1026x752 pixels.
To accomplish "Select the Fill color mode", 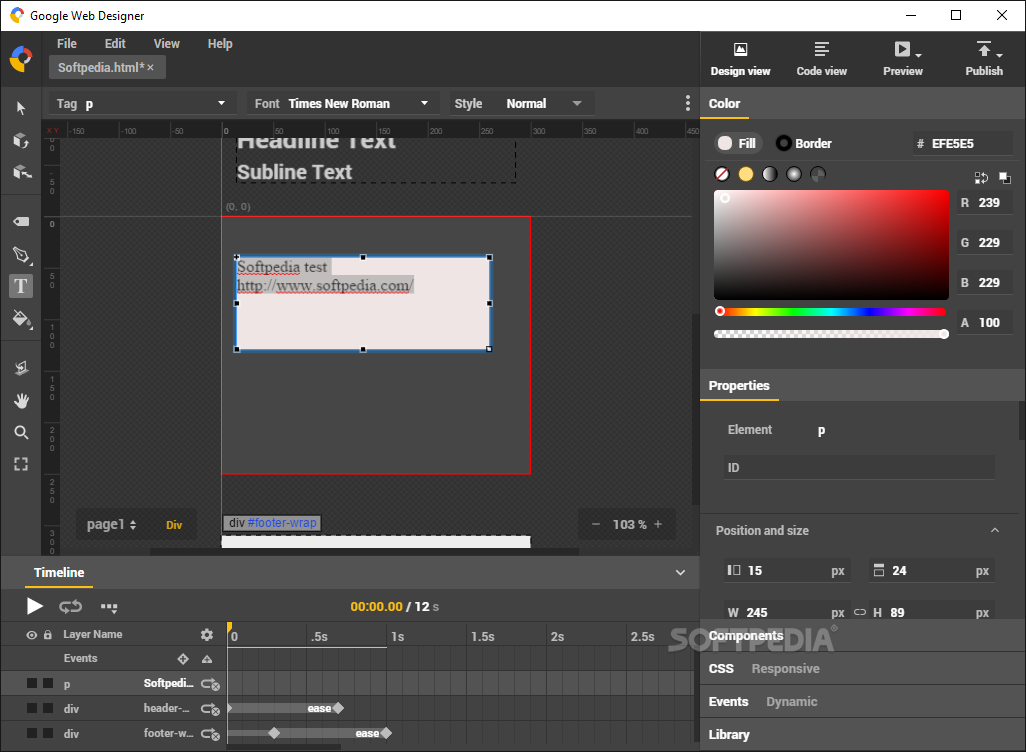I will coord(737,143).
